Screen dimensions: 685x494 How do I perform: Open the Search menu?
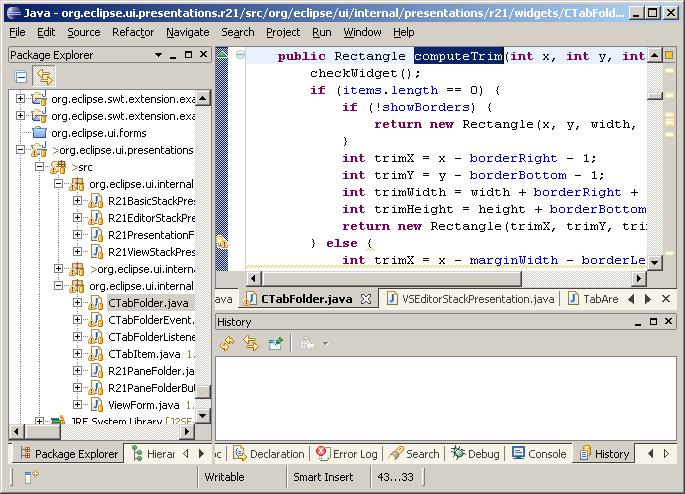(238, 32)
